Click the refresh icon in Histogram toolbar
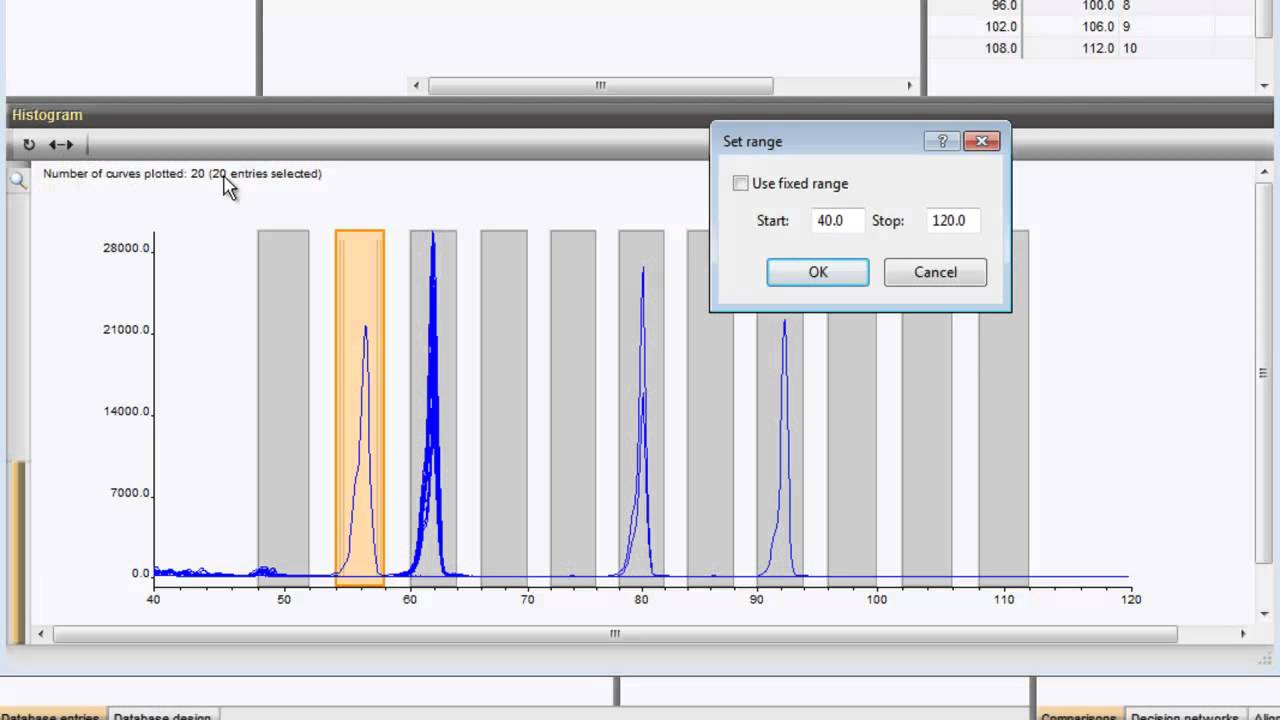This screenshot has height=720, width=1280. click(29, 145)
